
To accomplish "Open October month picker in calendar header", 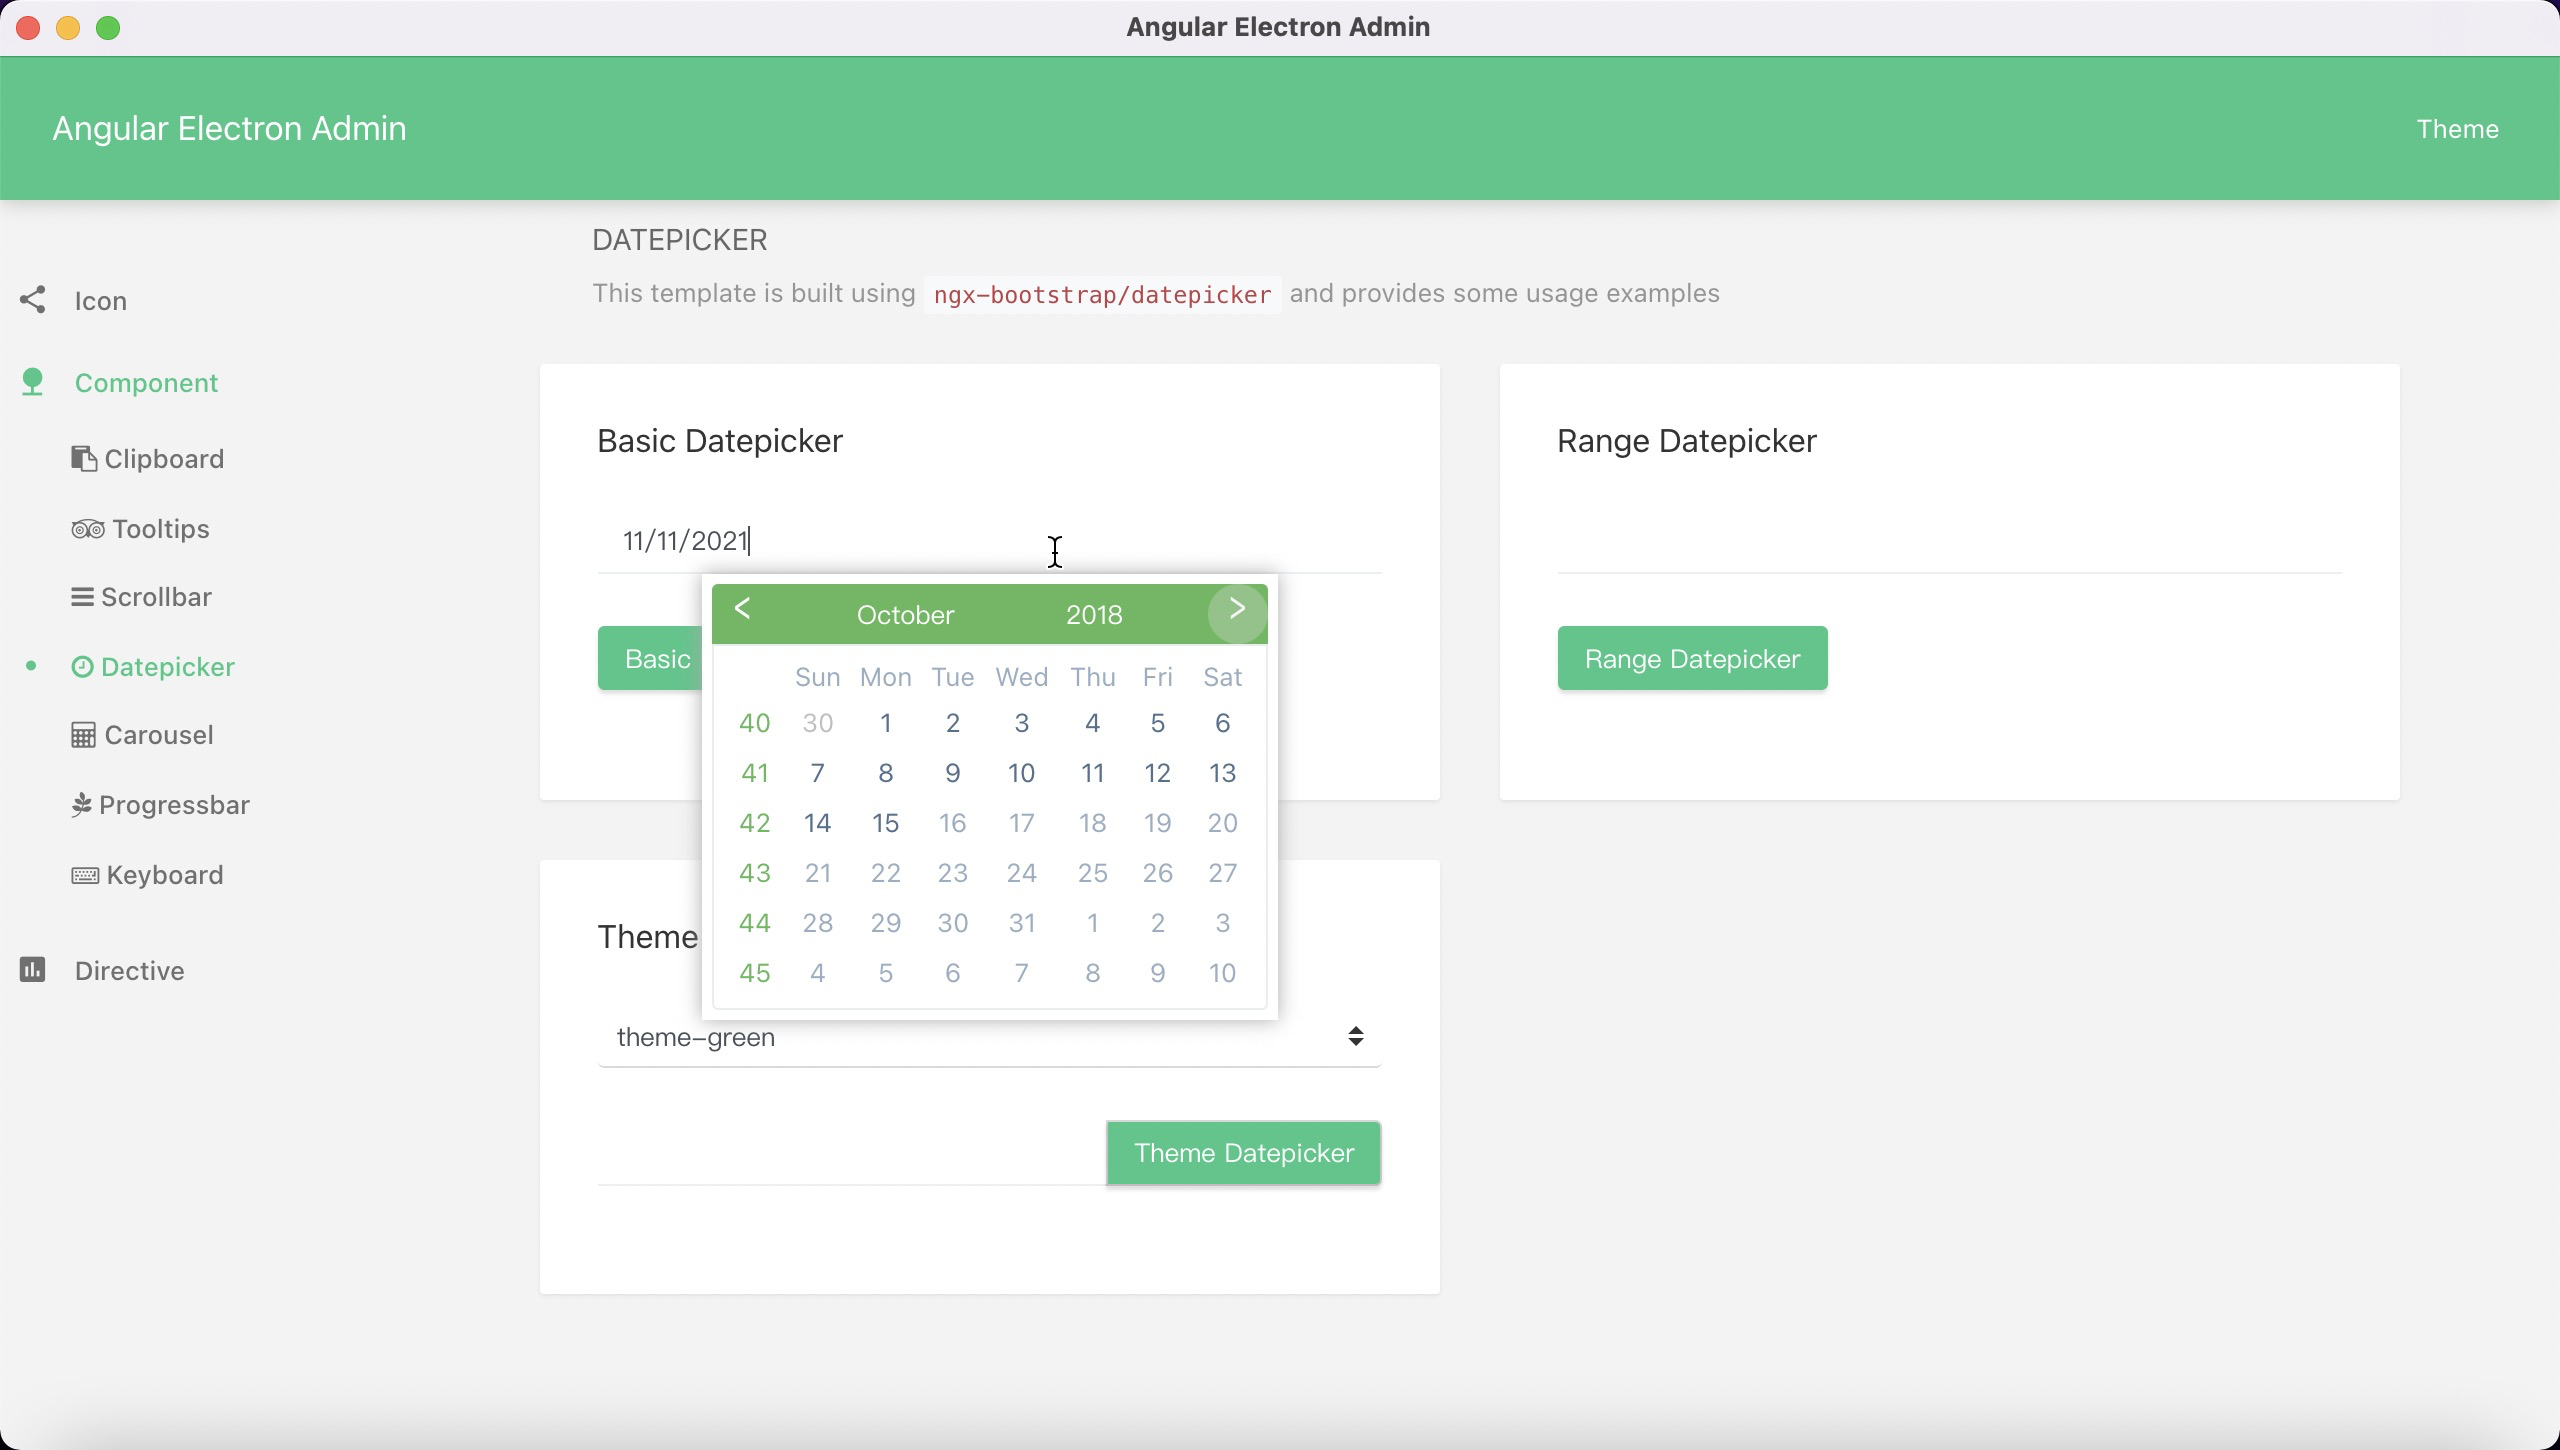I will [x=905, y=614].
